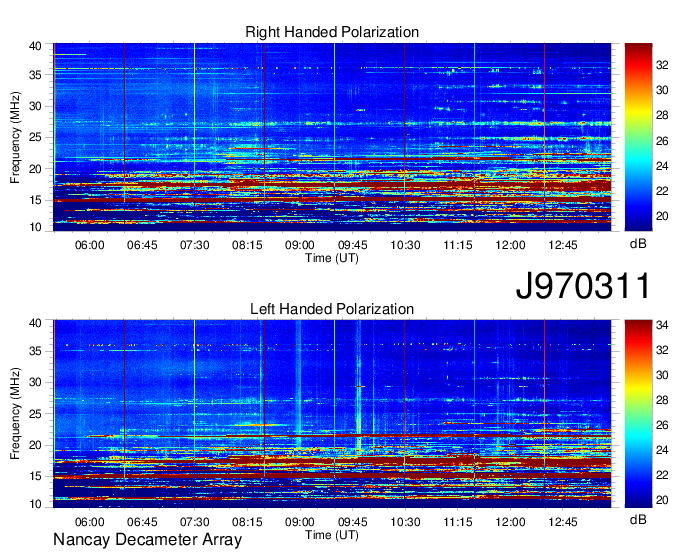The height and width of the screenshot is (552, 680).
Task: Click Time (UT) label under Left Handed plot
Action: [x=332, y=535]
